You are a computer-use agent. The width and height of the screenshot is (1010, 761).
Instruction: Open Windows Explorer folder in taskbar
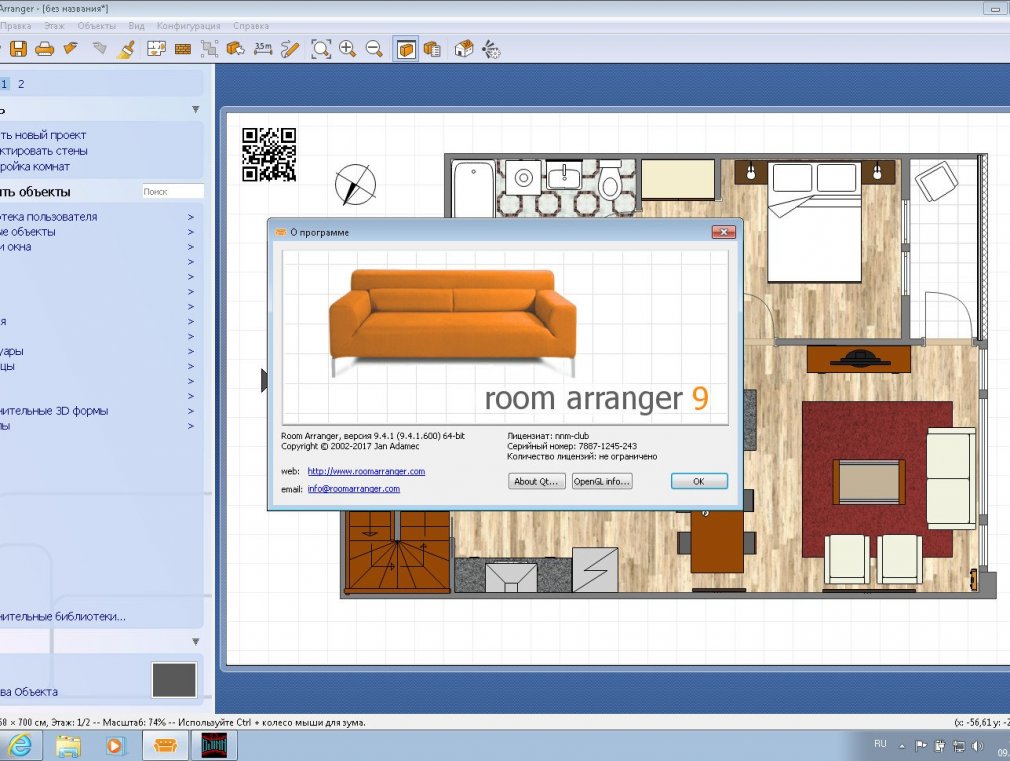click(68, 746)
